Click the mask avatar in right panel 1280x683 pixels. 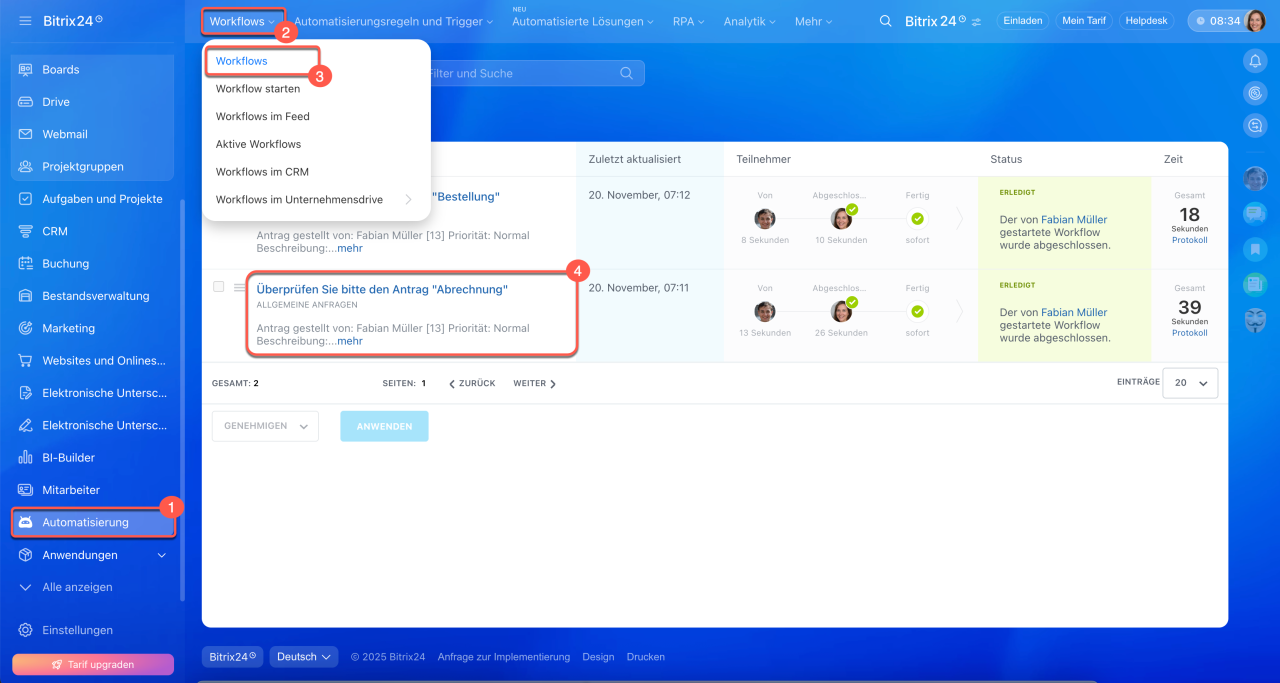tap(1255, 320)
